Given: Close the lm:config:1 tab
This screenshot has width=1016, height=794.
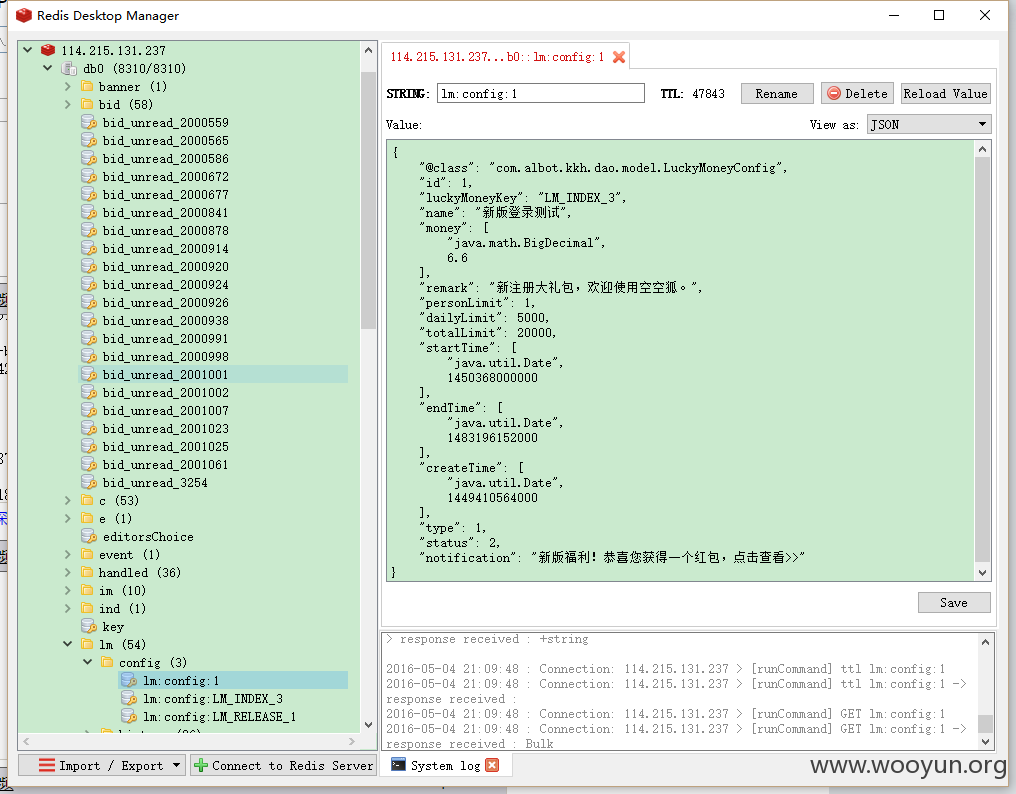Looking at the screenshot, I should [x=619, y=57].
